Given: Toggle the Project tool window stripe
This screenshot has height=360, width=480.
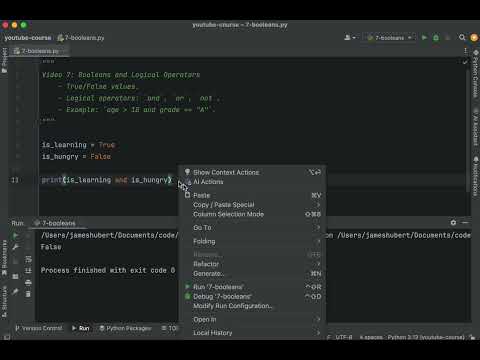Looking at the screenshot, I should tap(4, 60).
